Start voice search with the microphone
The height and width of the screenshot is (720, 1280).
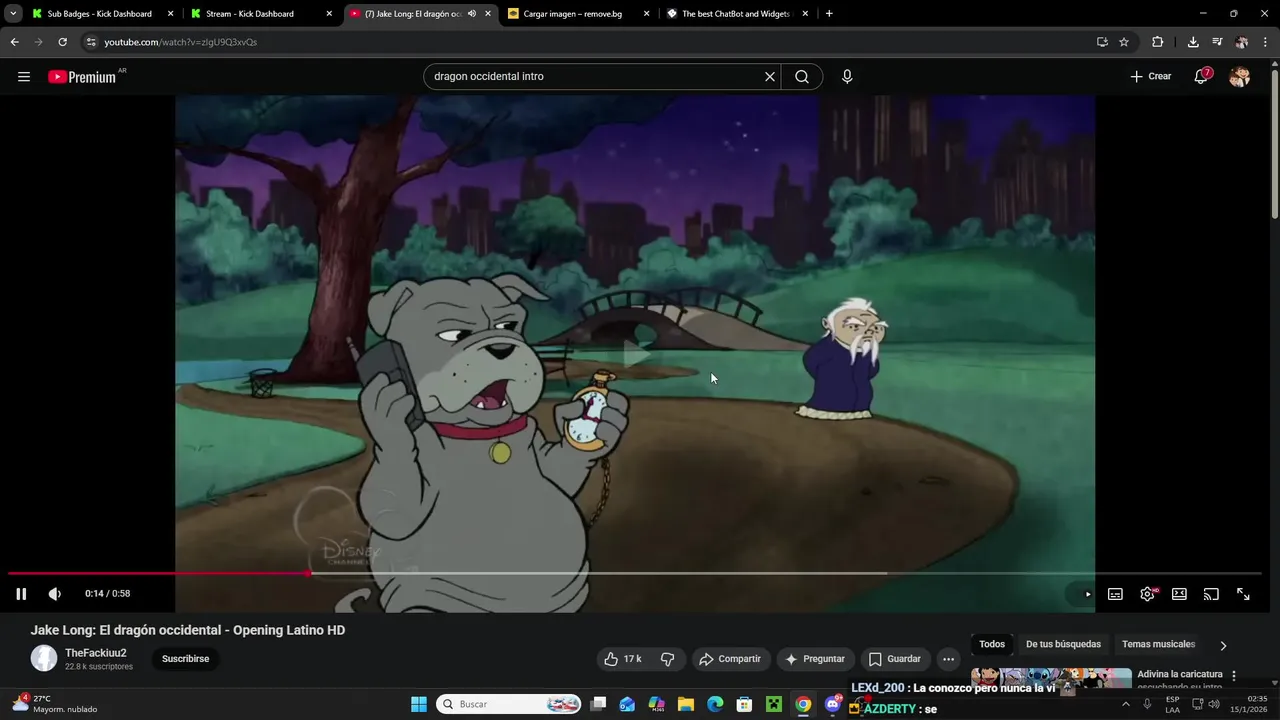point(847,76)
